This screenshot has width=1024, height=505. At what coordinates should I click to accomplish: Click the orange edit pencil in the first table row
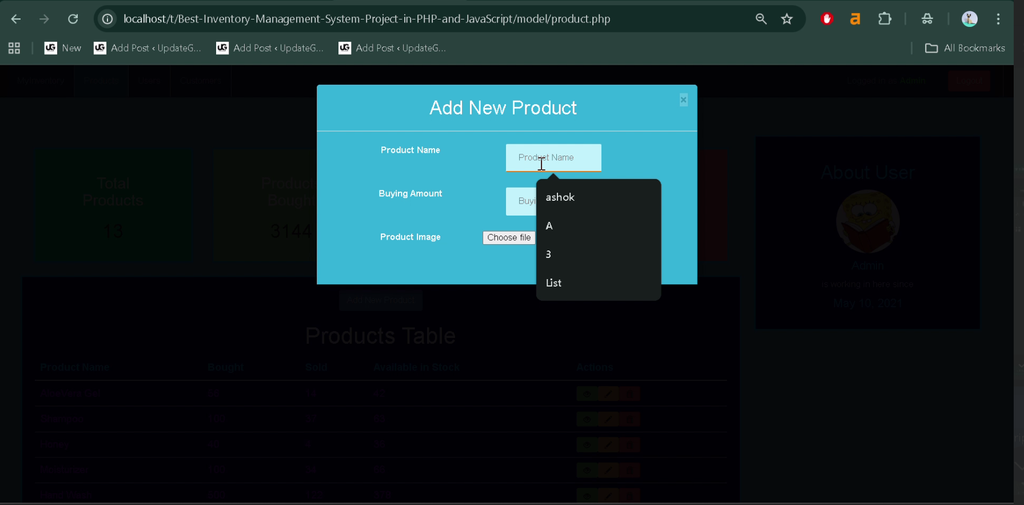(x=608, y=394)
